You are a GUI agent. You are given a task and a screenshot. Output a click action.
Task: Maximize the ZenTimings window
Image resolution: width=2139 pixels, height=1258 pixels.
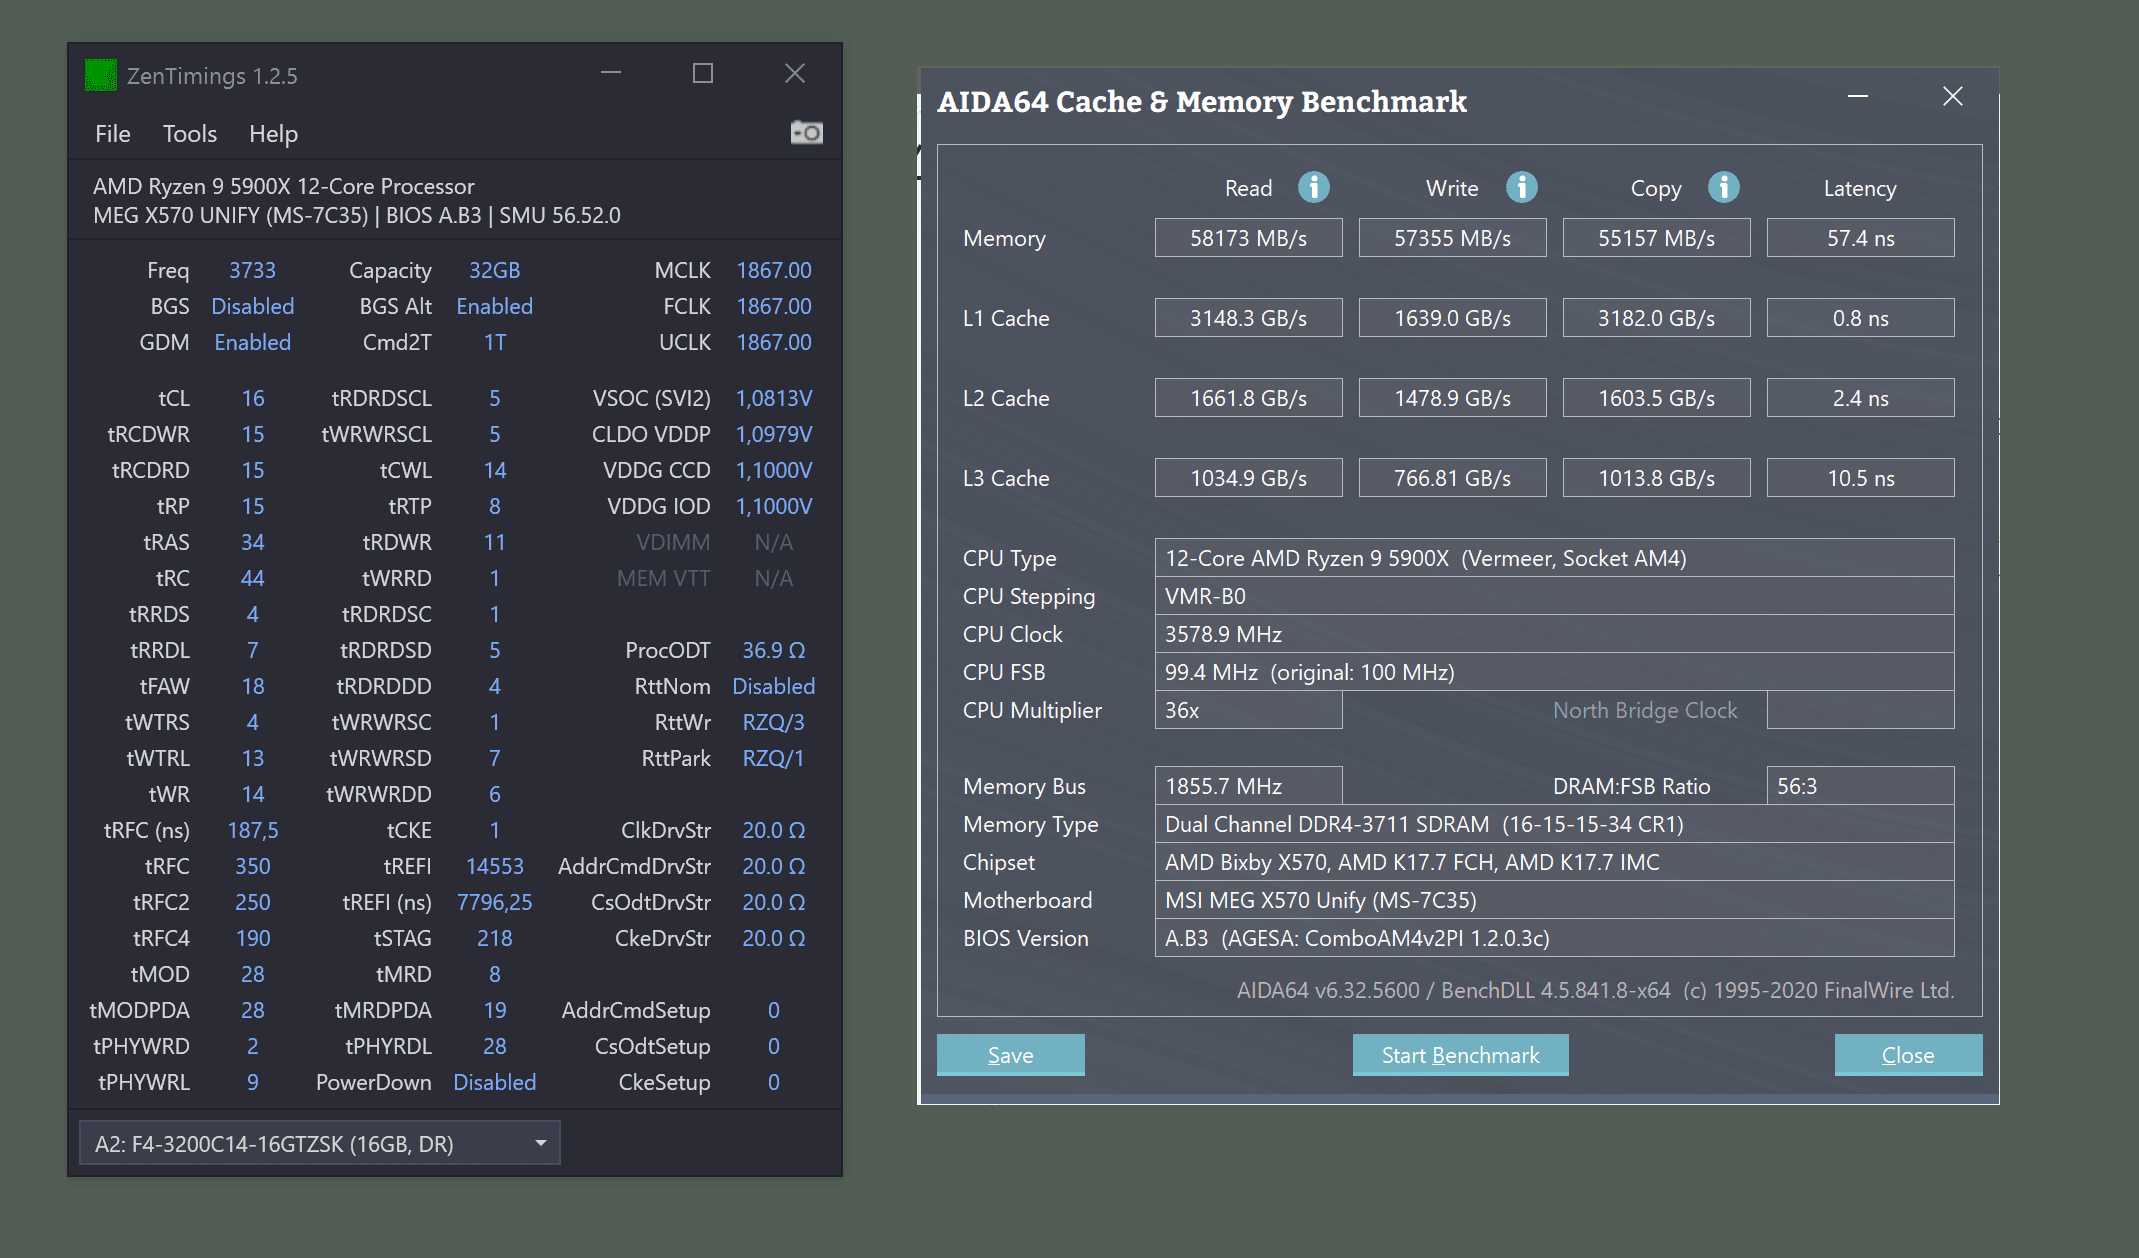pyautogui.click(x=703, y=73)
